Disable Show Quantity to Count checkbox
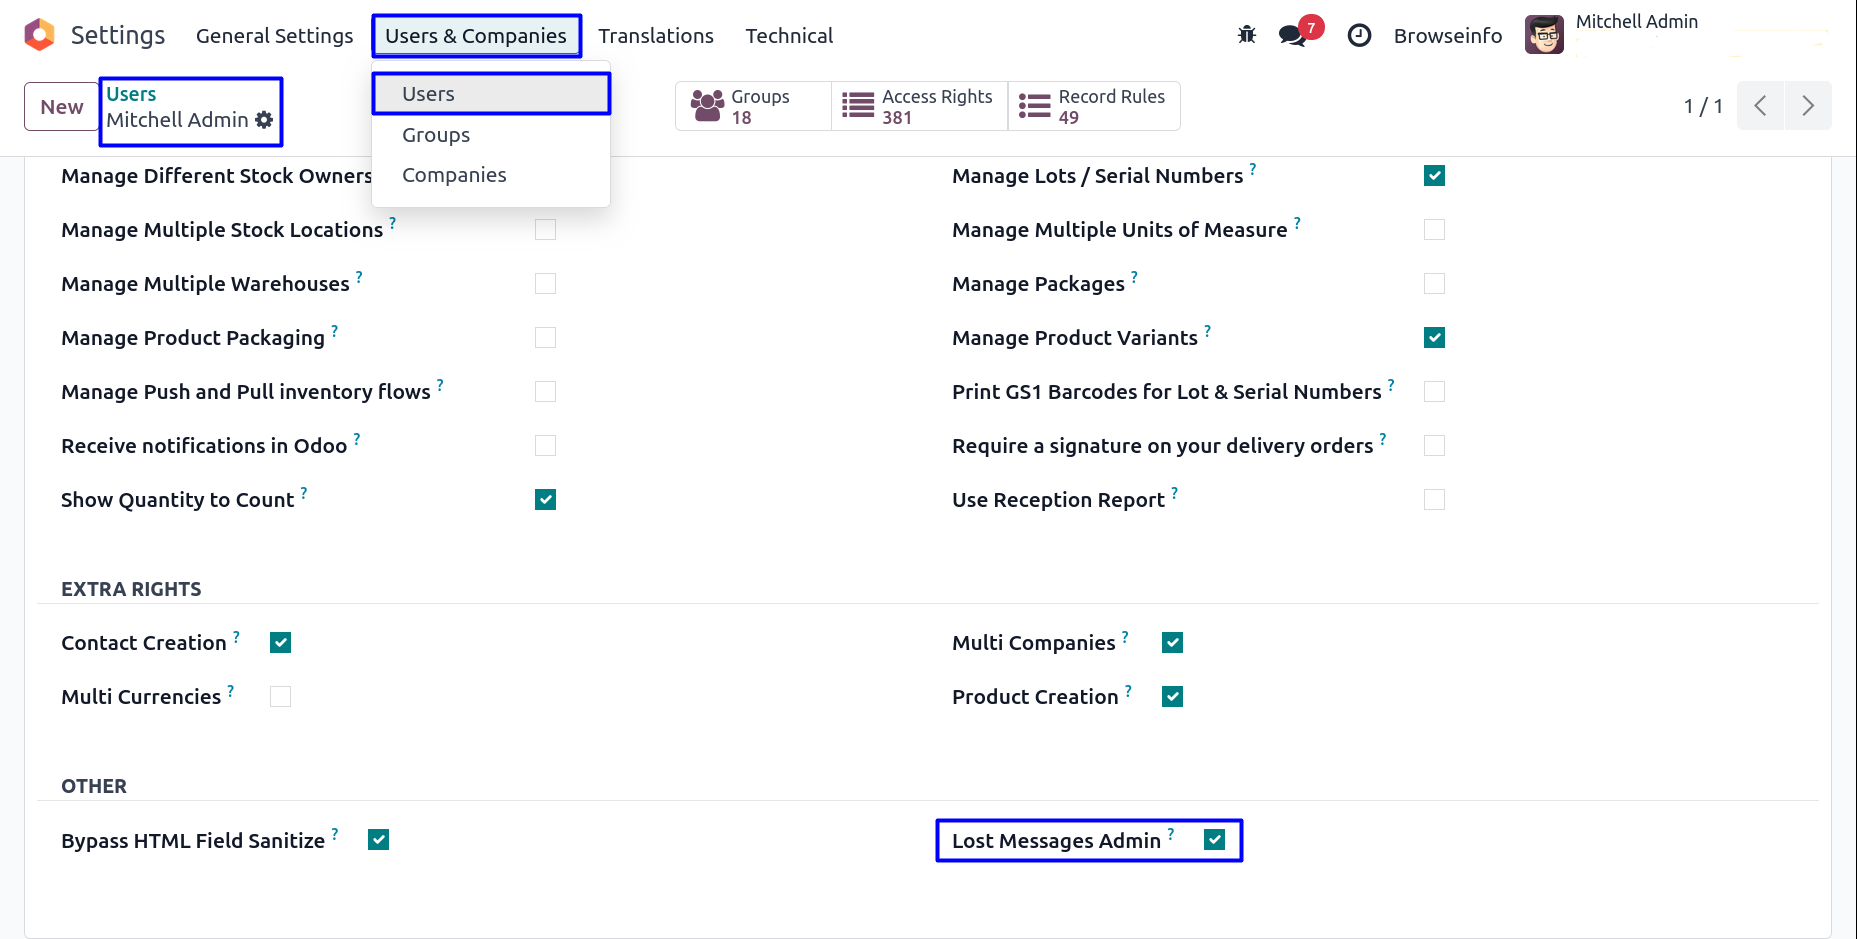This screenshot has width=1857, height=939. click(x=545, y=500)
